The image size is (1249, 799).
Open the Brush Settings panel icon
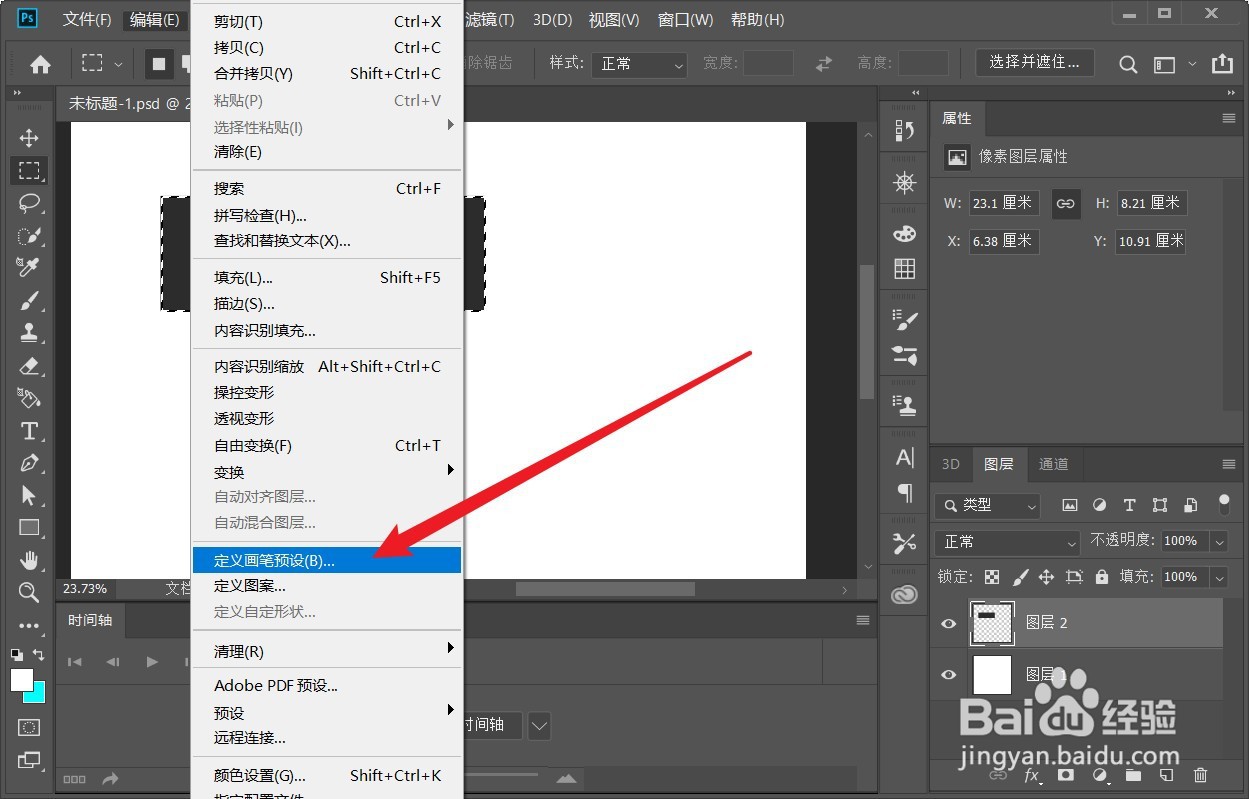904,320
